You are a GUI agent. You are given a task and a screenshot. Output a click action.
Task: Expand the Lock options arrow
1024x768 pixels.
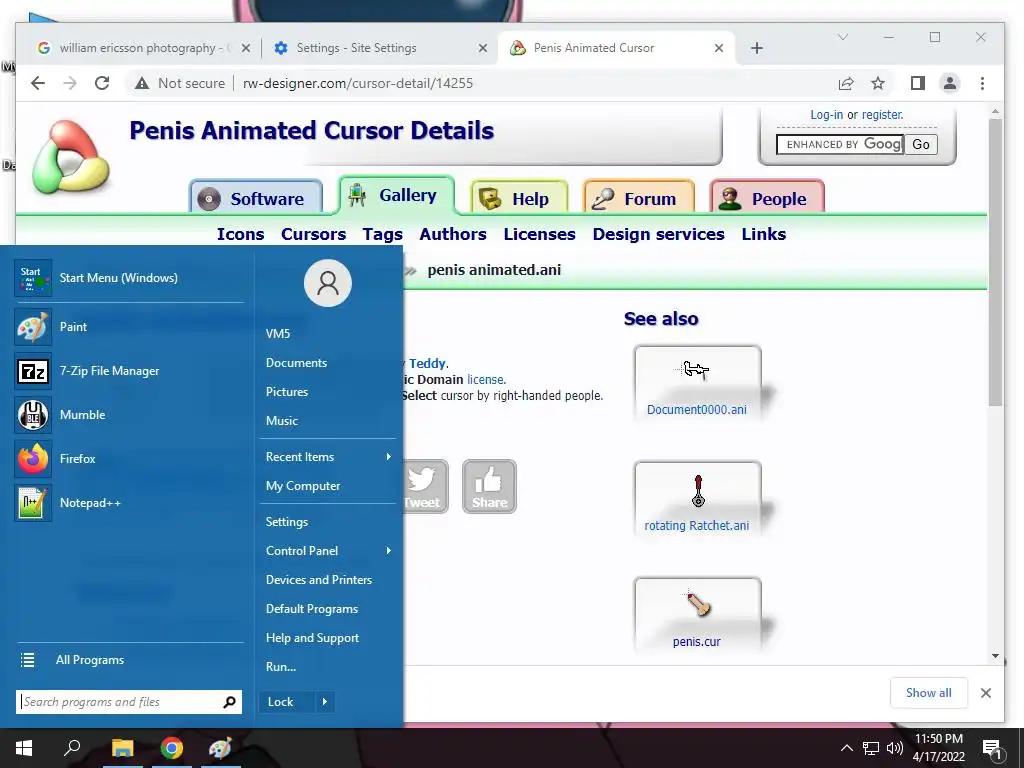click(x=325, y=702)
